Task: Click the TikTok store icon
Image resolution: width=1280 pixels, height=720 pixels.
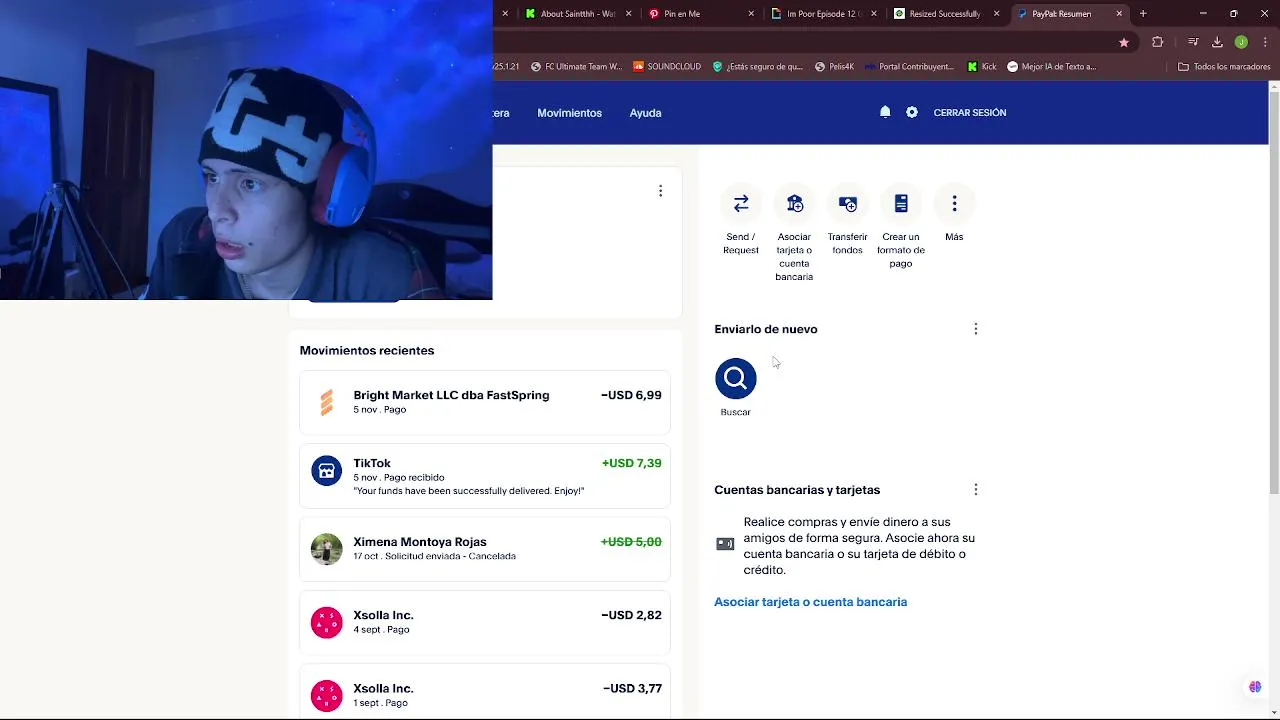Action: [326, 470]
